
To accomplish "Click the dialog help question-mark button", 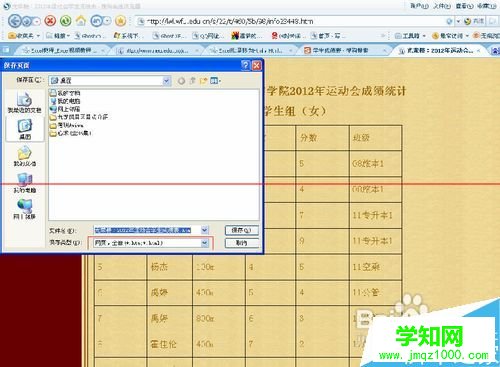I will 245,65.
